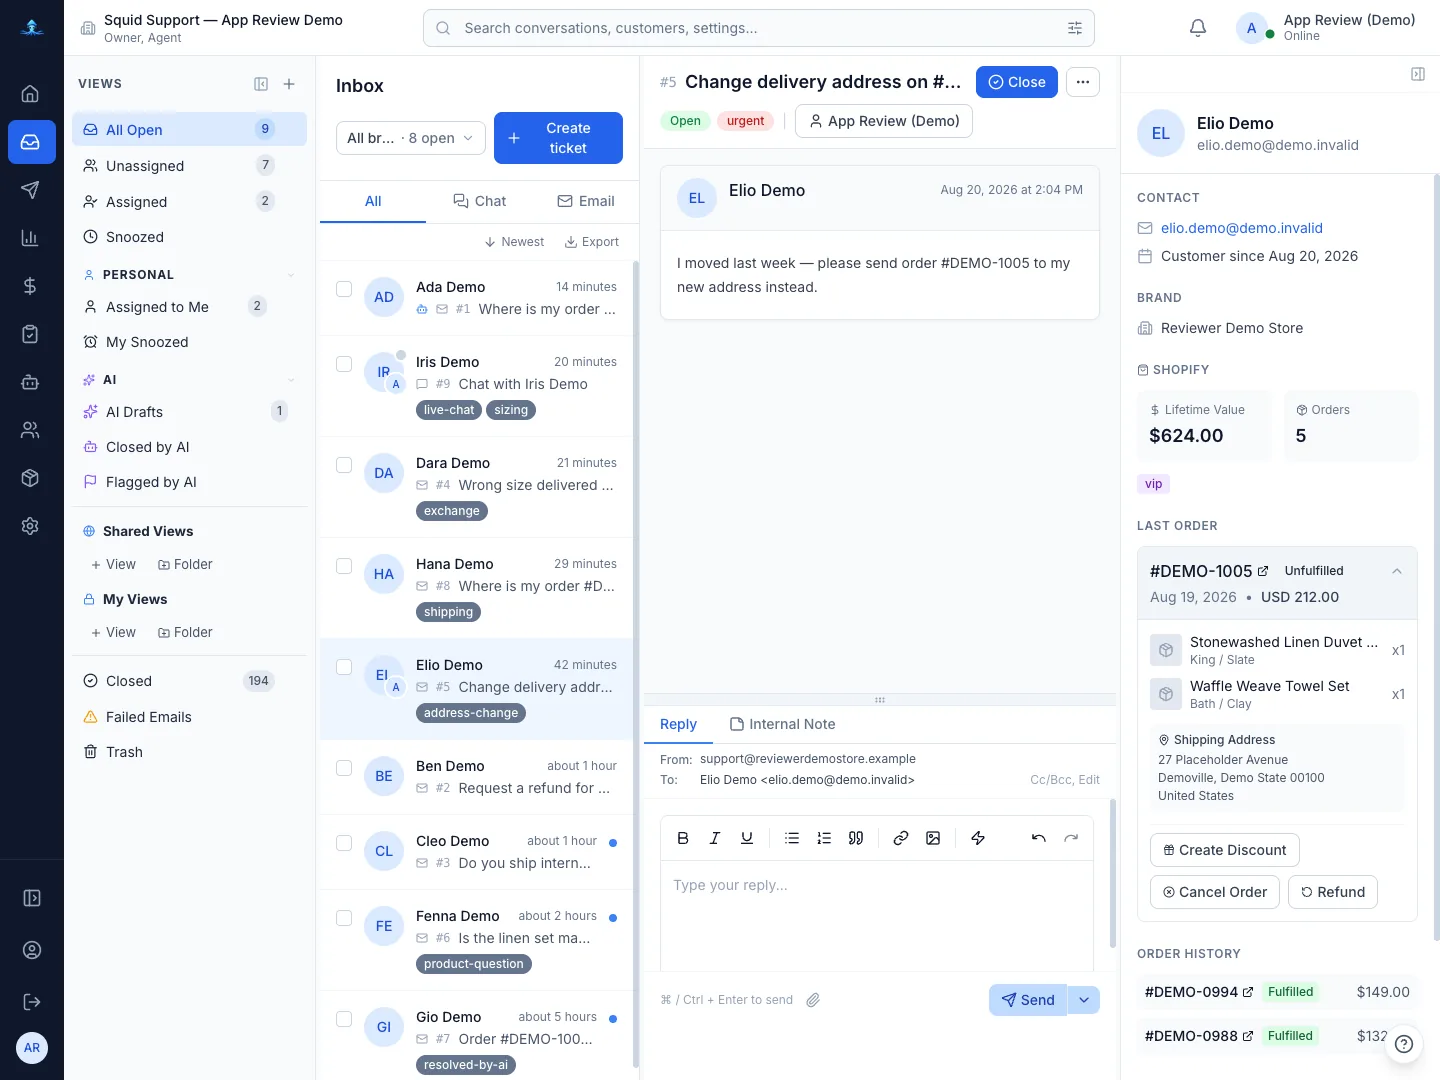This screenshot has width=1440, height=1080.
Task: Open the Home icon in left sidebar
Action: (x=30, y=94)
